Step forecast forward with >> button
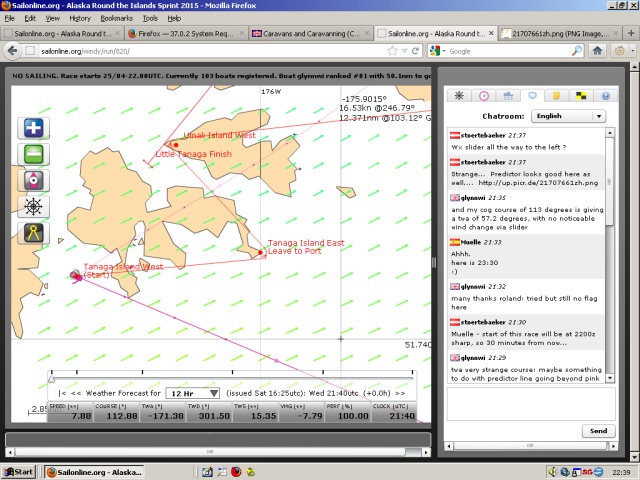Viewport: 640px width, 480px height. pyautogui.click(x=400, y=393)
